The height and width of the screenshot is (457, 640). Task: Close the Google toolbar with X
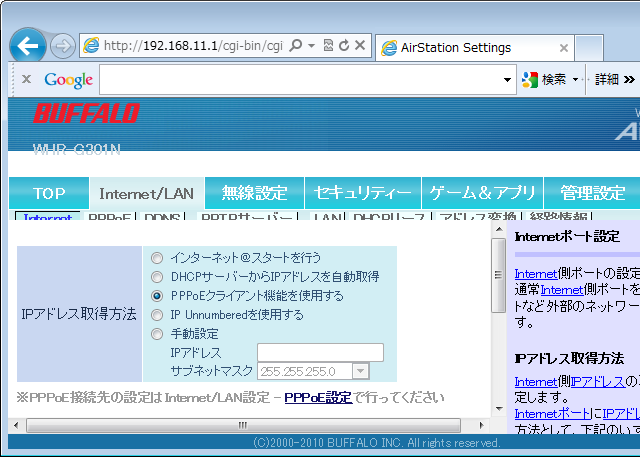tap(27, 79)
